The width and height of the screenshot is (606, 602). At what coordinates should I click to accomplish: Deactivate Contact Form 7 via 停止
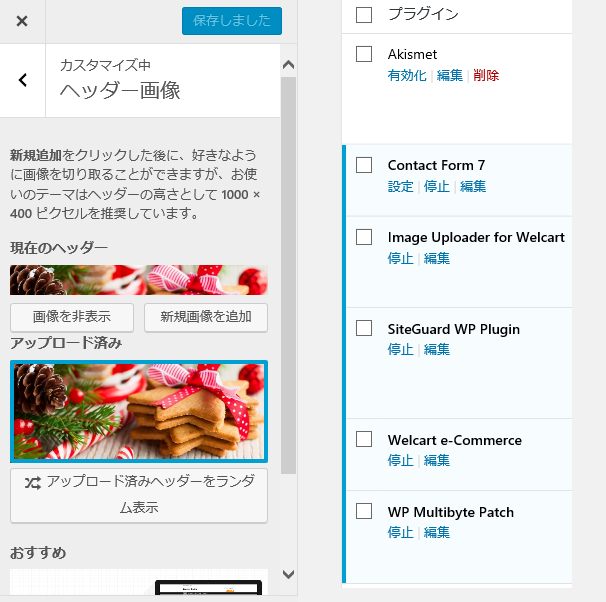click(x=437, y=187)
